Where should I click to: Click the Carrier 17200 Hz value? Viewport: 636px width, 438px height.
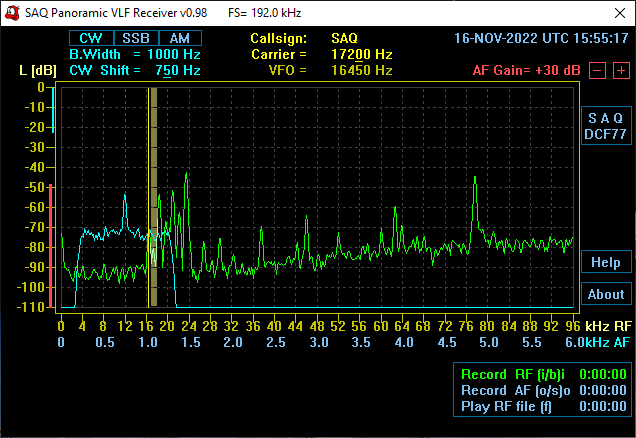(361, 54)
